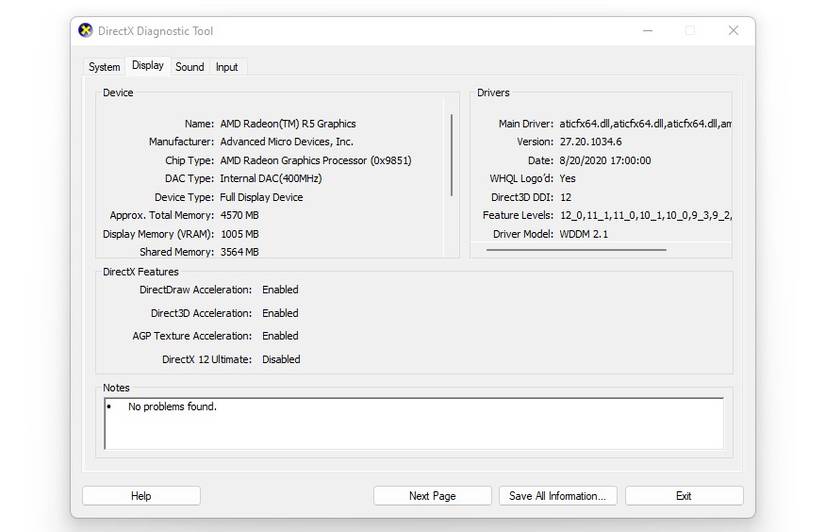This screenshot has width=825, height=532.
Task: Click the Direct3D DDI value '12'
Action: [x=566, y=197]
